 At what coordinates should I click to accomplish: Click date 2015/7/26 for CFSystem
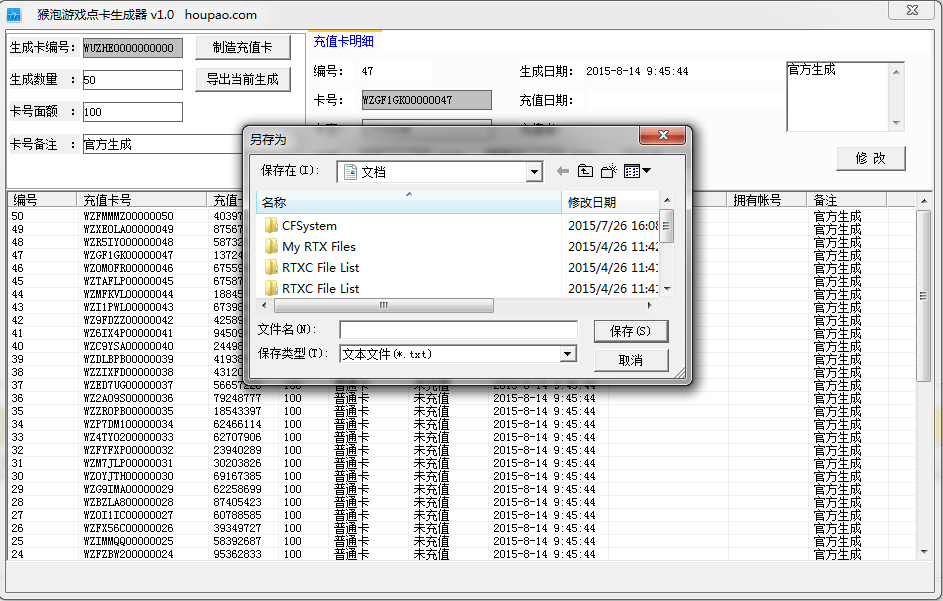coord(612,226)
